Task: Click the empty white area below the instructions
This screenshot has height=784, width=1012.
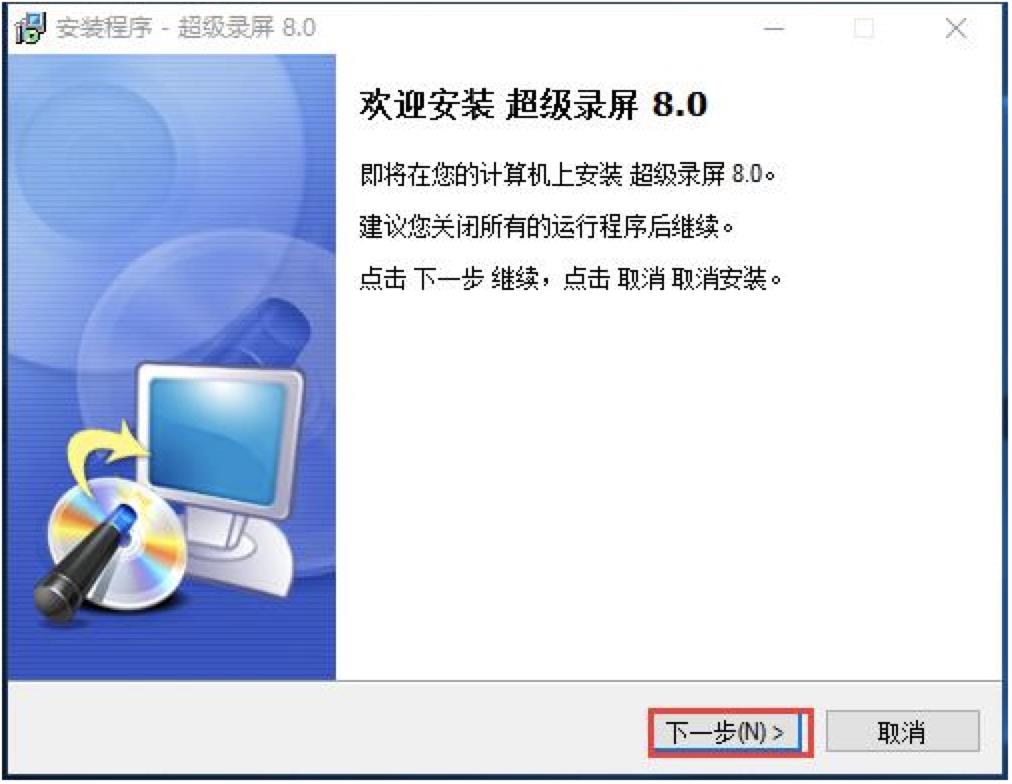Action: point(668,484)
